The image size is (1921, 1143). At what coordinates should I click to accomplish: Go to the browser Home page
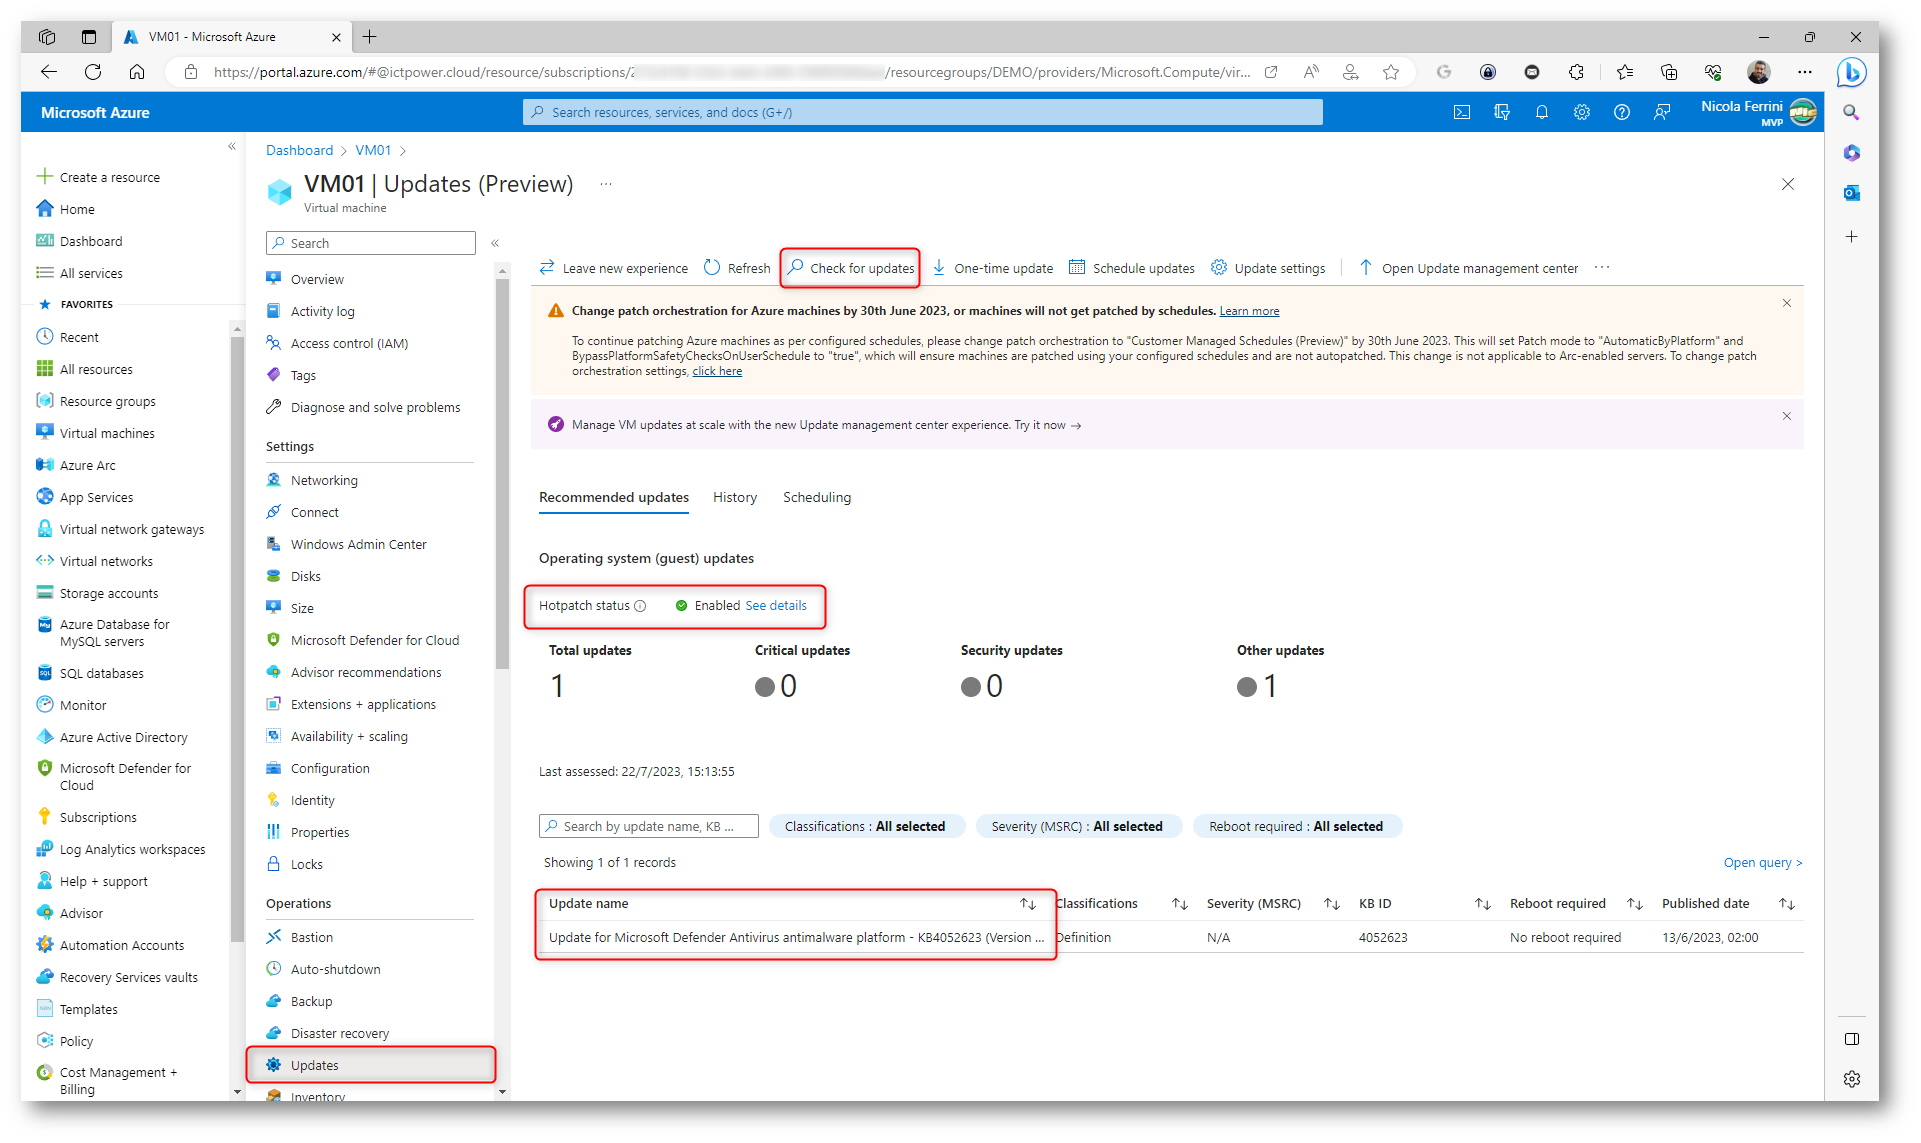137,72
